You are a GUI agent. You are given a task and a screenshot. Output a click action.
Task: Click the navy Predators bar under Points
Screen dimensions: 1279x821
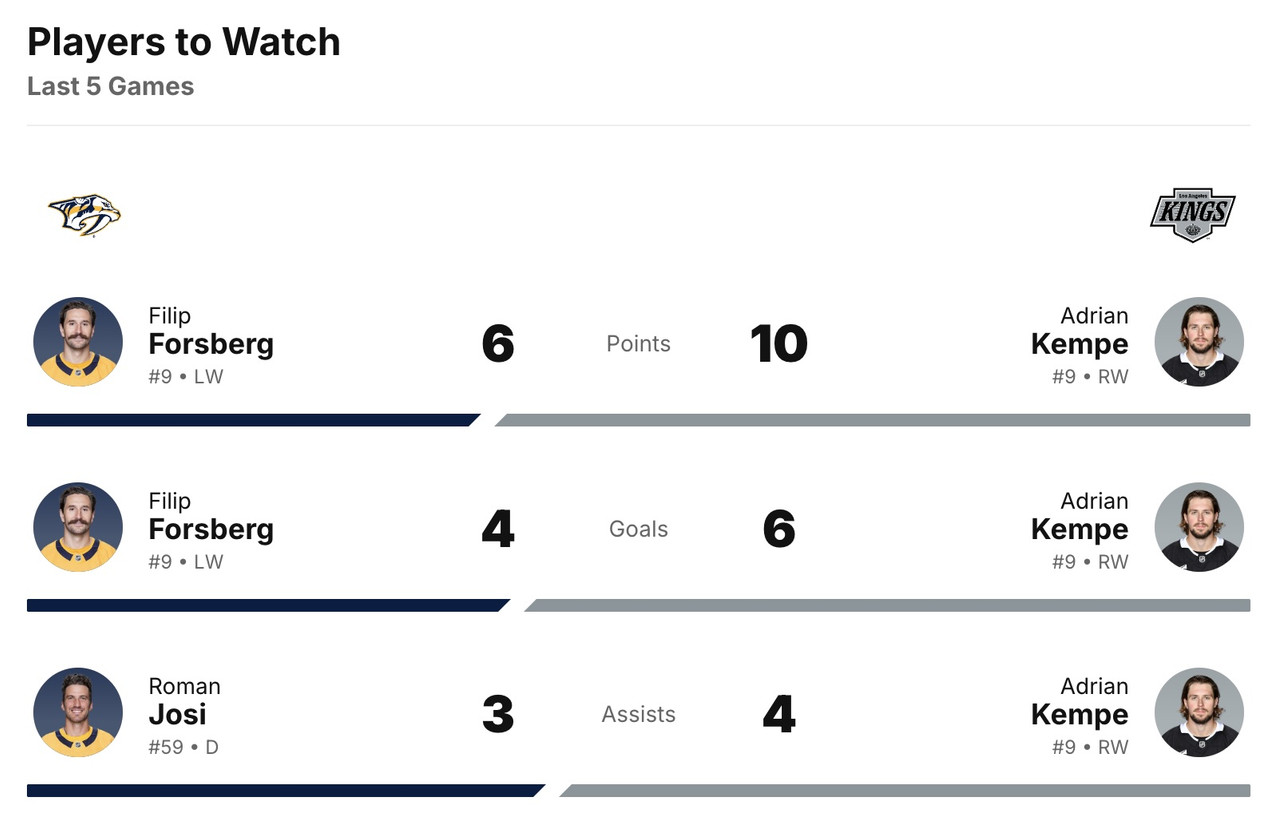point(250,420)
